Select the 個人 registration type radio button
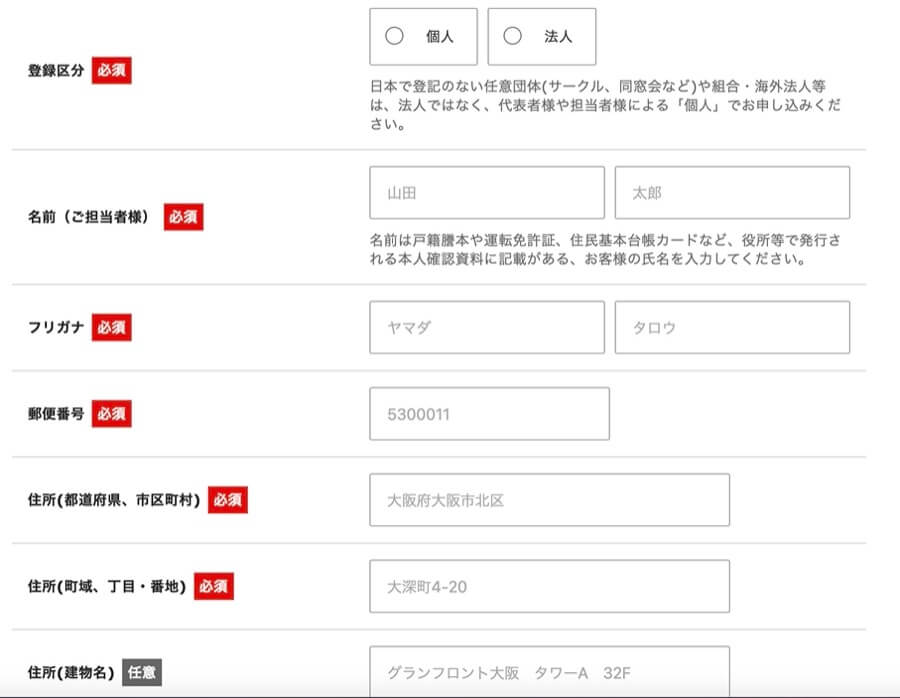This screenshot has width=900, height=698. [395, 37]
